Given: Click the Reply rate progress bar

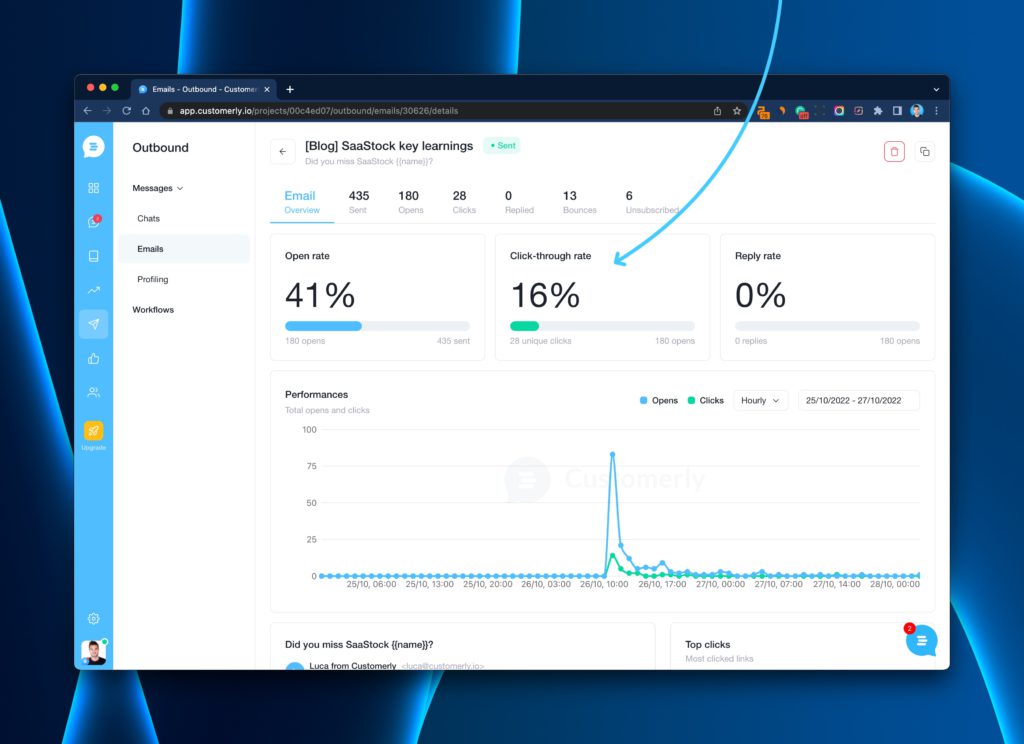Looking at the screenshot, I should pyautogui.click(x=827, y=326).
